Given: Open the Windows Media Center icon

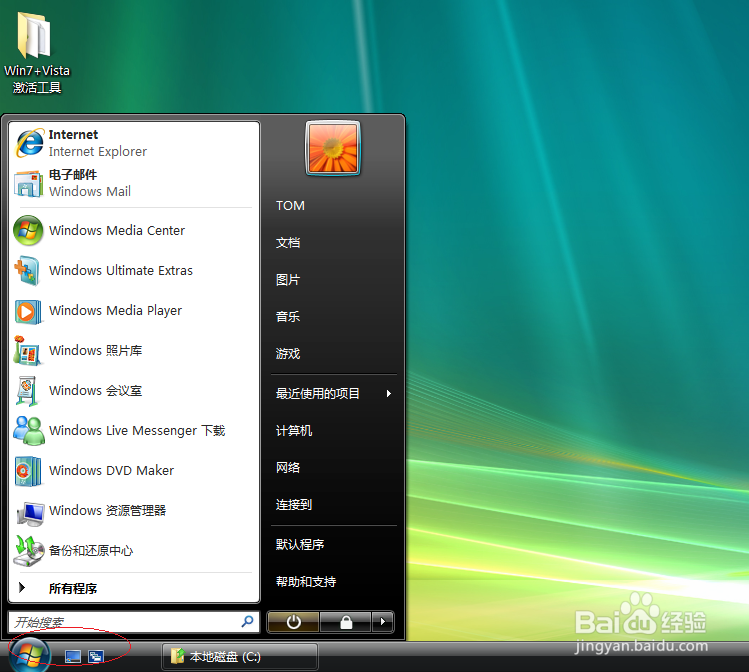Looking at the screenshot, I should (29, 231).
